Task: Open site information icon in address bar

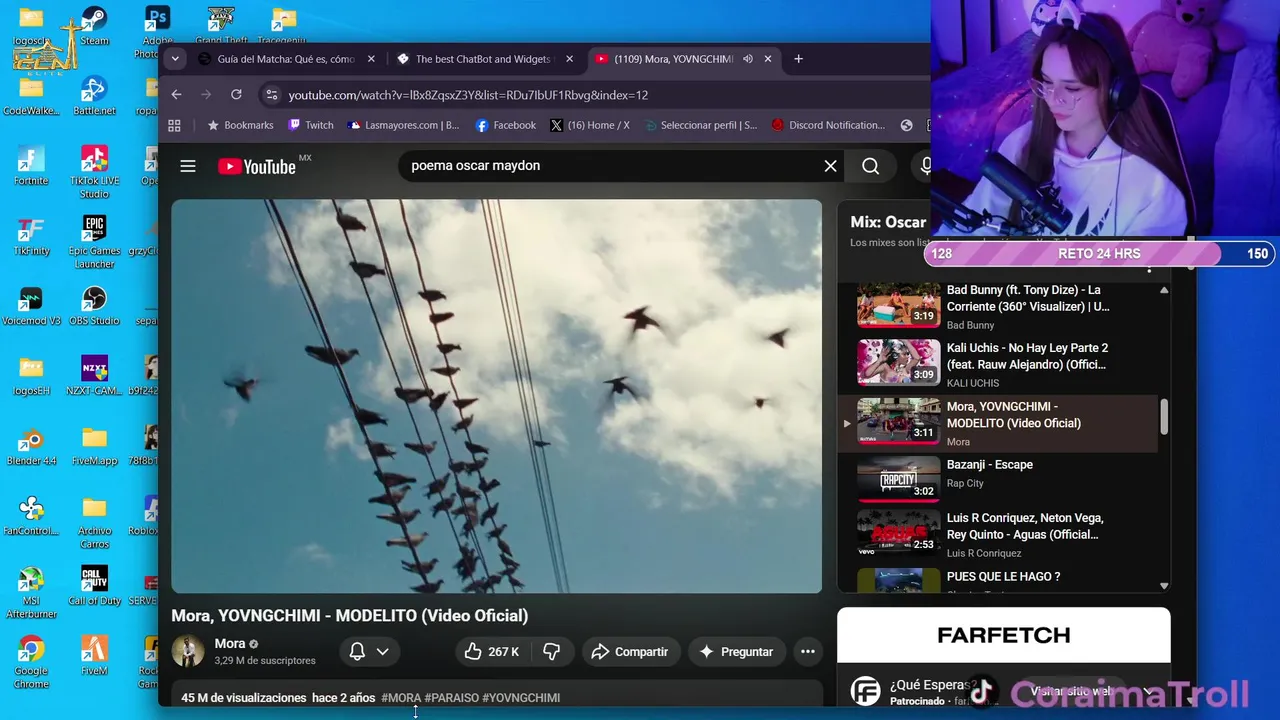Action: [x=271, y=95]
